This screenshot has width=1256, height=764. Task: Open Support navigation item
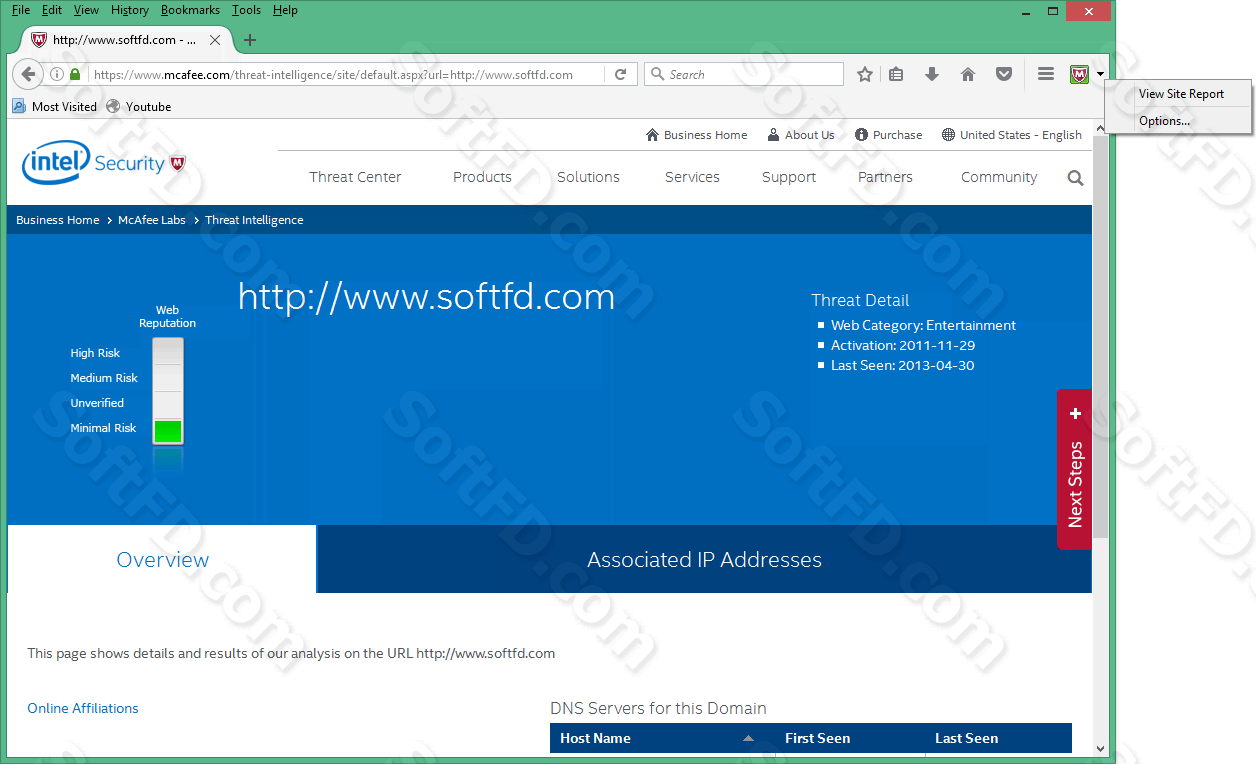[789, 177]
